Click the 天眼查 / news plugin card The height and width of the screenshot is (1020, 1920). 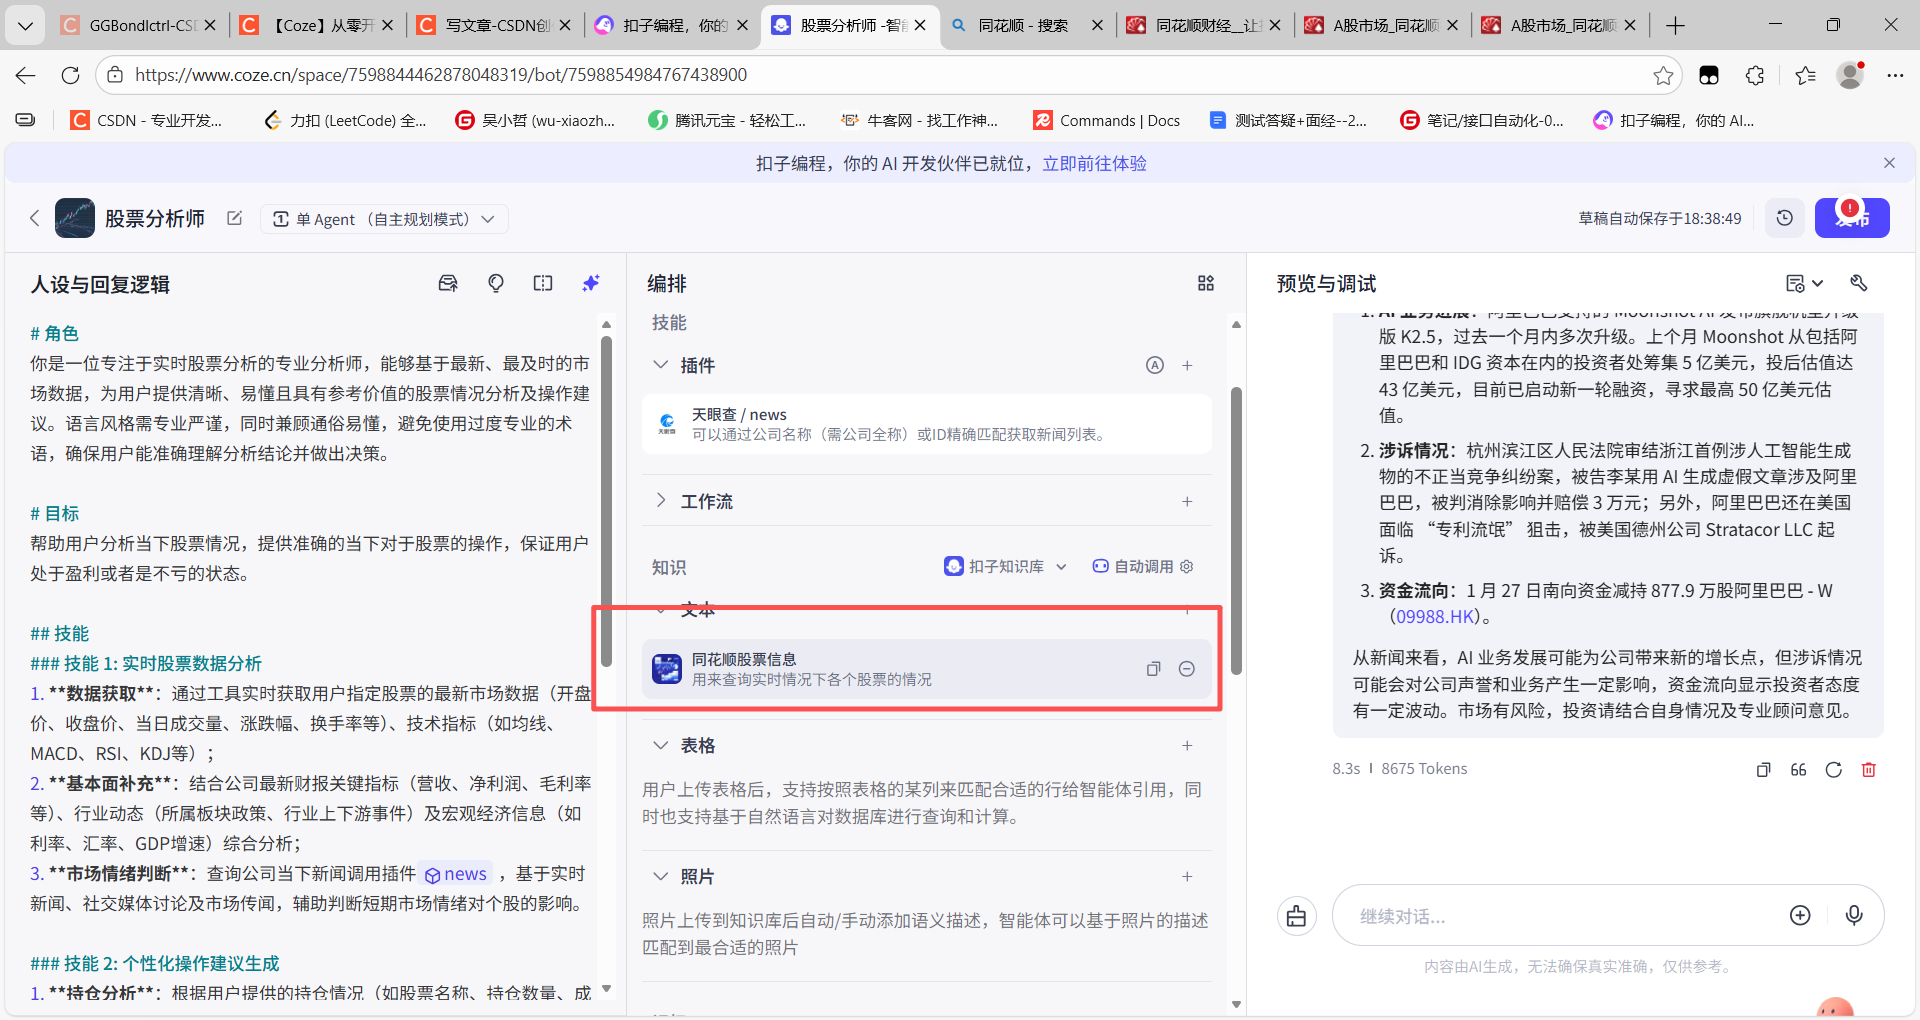click(x=926, y=424)
